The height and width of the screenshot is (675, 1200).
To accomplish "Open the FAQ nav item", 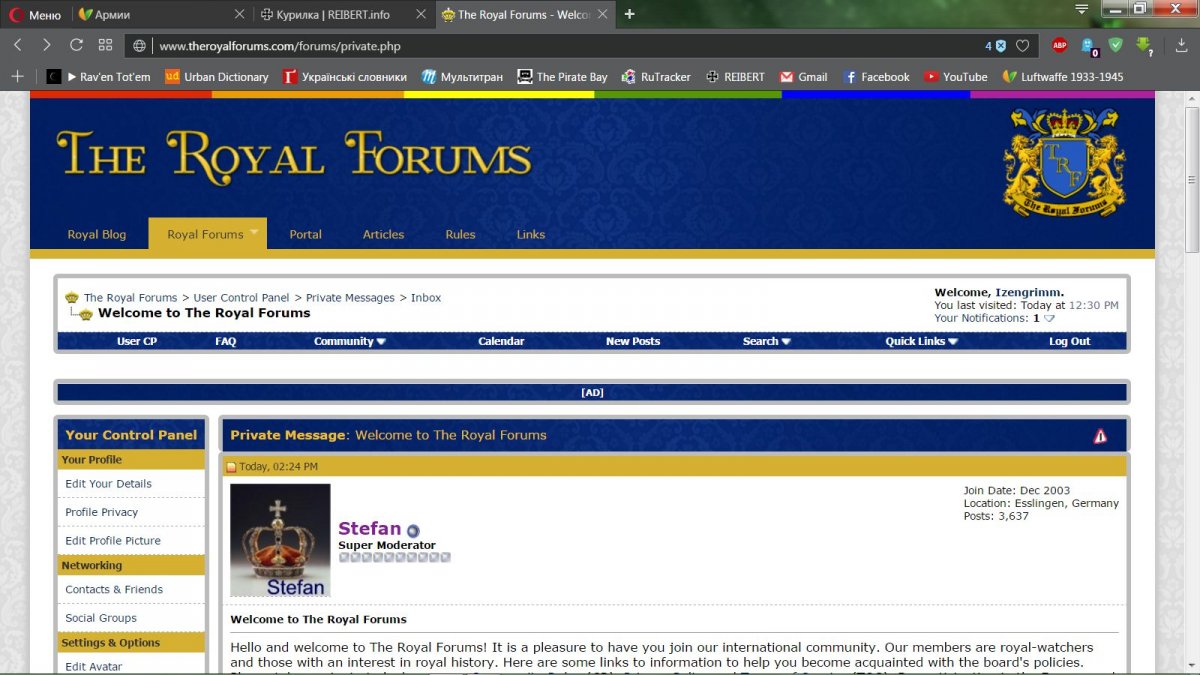I will 226,341.
